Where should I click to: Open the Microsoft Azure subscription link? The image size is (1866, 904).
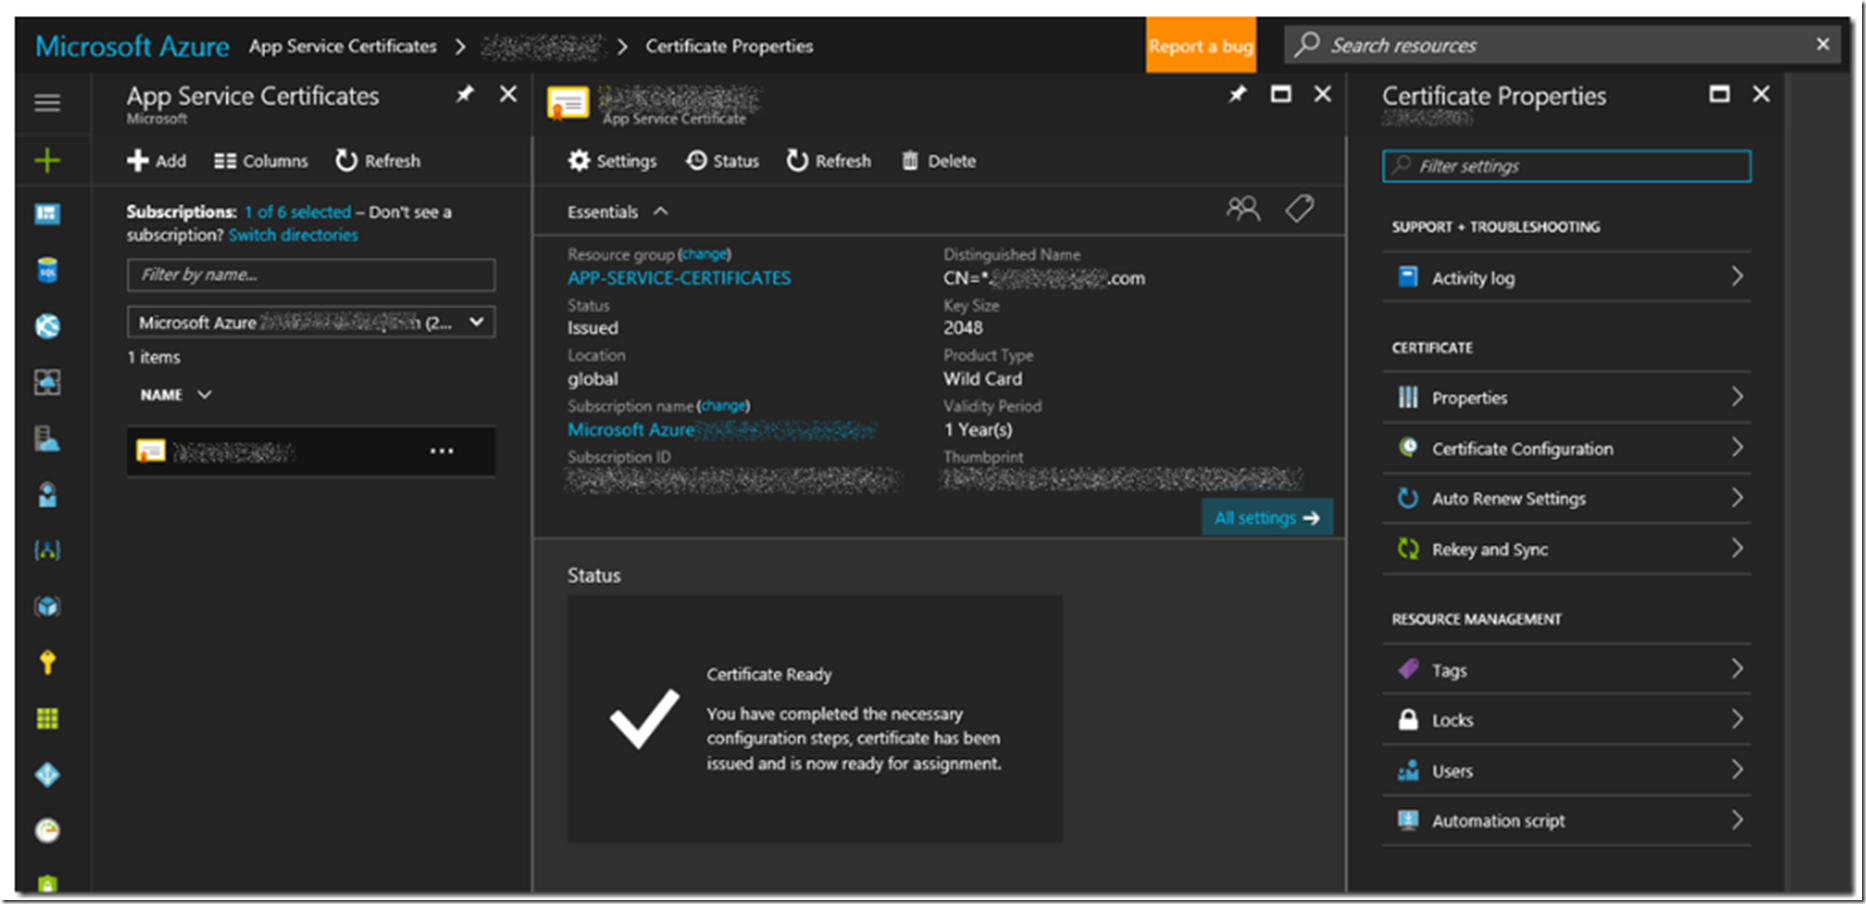click(721, 430)
